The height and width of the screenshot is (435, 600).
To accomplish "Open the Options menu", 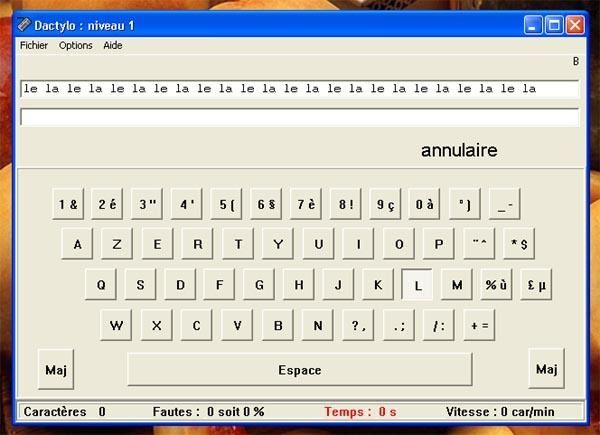I will point(75,46).
